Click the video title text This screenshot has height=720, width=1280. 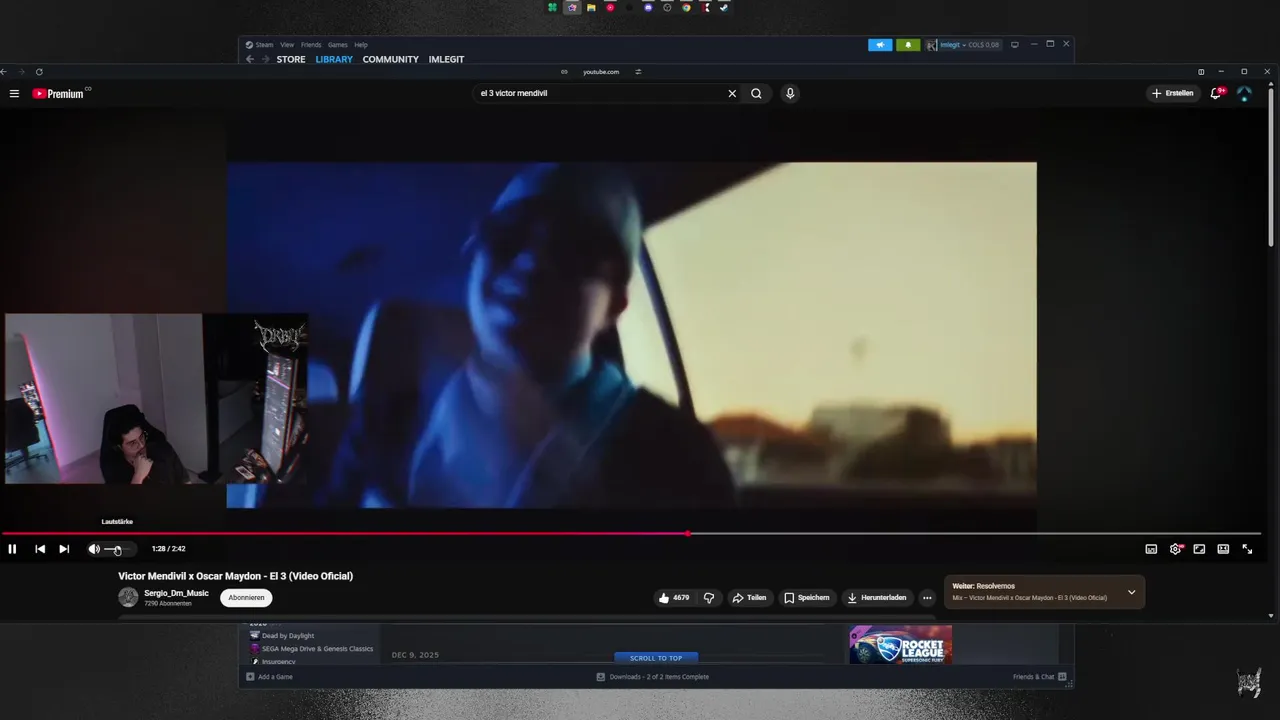pos(235,576)
